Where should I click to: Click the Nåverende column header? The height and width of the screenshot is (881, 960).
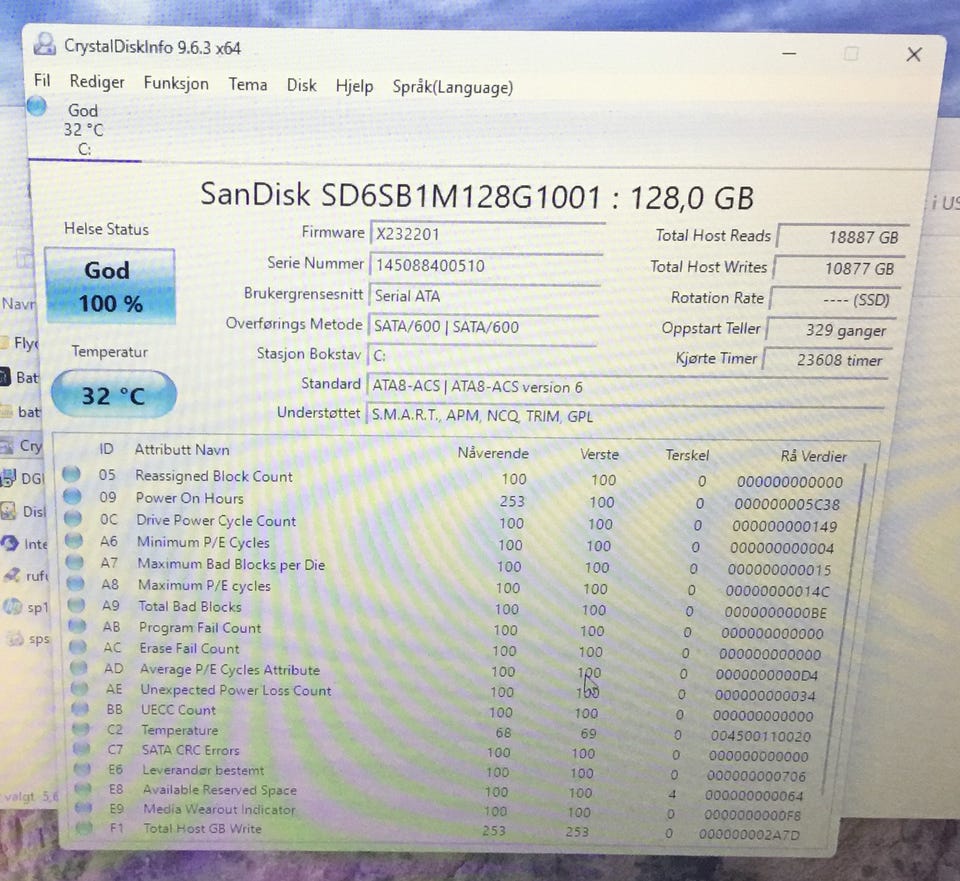coord(493,453)
